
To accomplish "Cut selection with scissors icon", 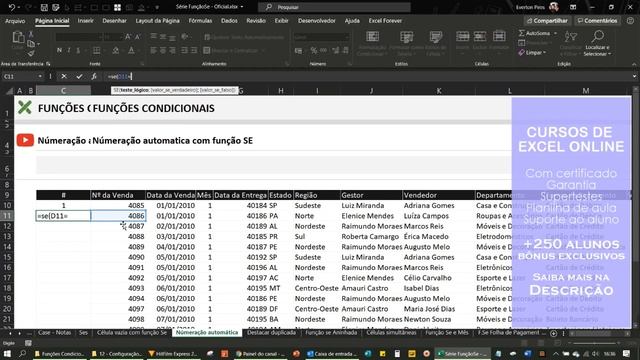I will [x=31, y=34].
